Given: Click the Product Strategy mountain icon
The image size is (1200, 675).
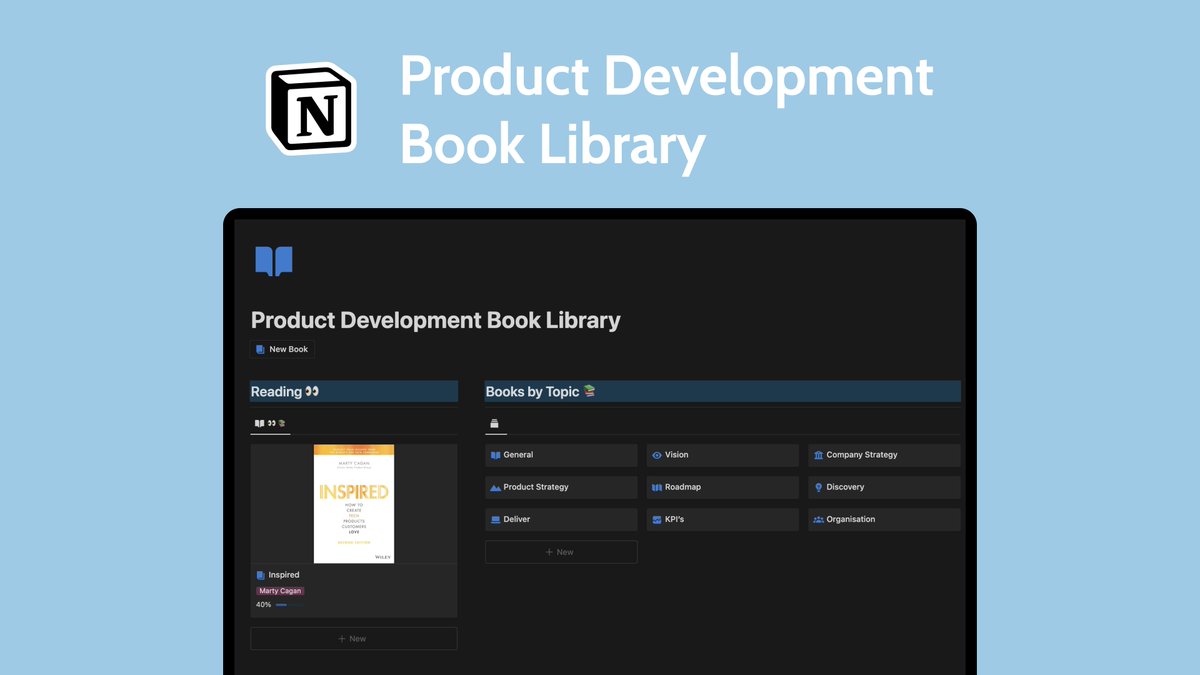Looking at the screenshot, I should click(495, 487).
